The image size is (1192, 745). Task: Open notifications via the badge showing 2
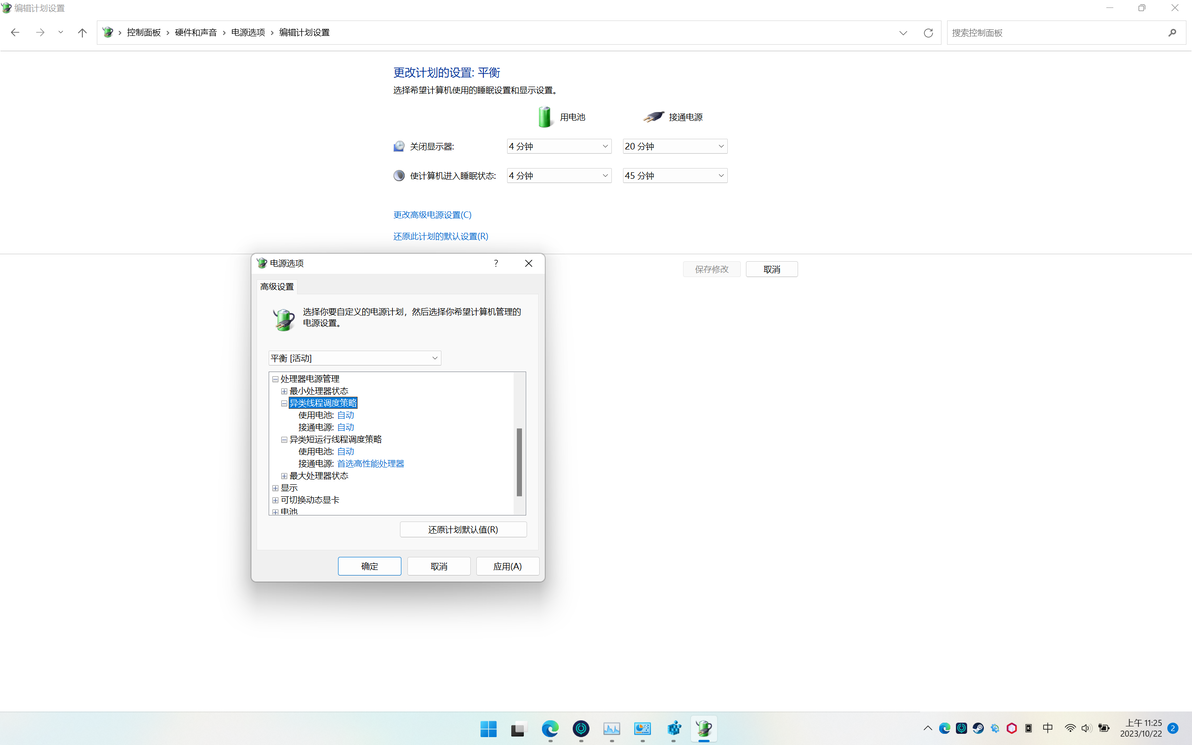[x=1173, y=728]
